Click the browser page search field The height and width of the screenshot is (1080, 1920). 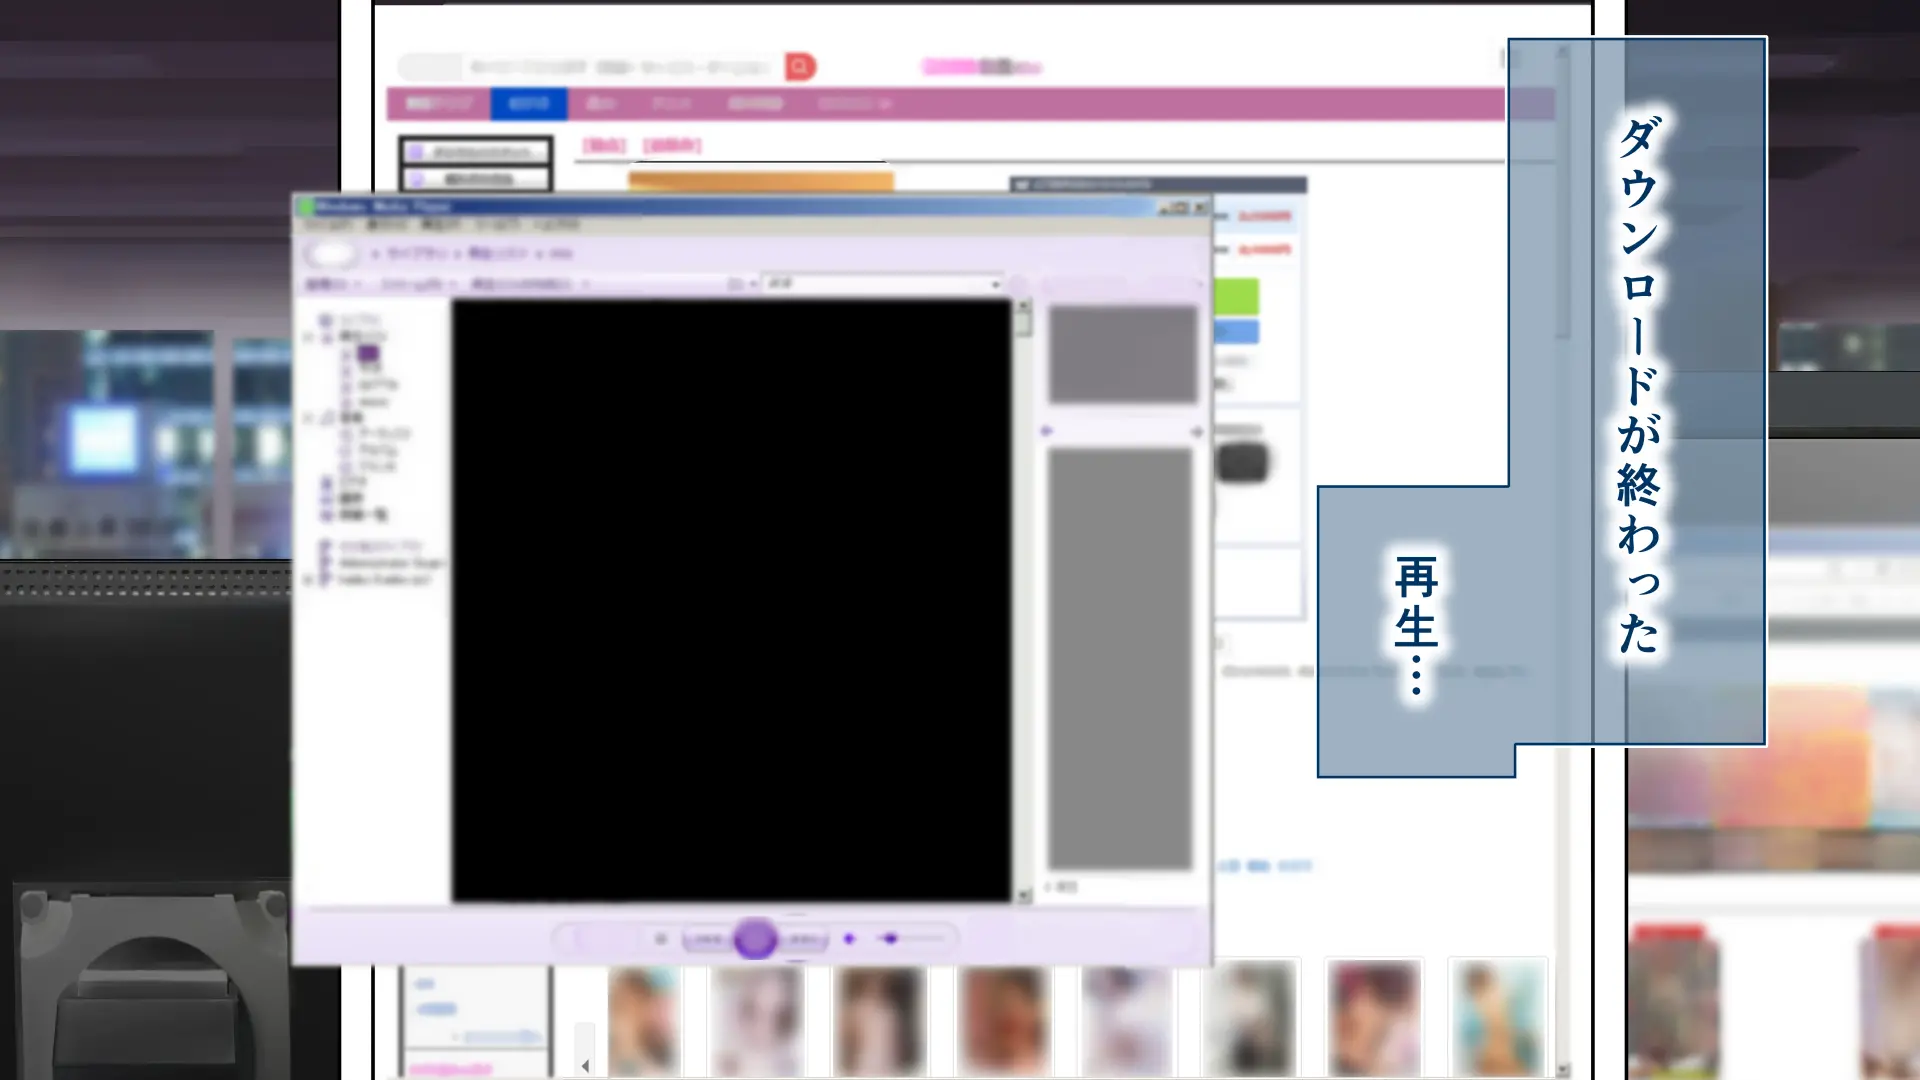(590, 67)
